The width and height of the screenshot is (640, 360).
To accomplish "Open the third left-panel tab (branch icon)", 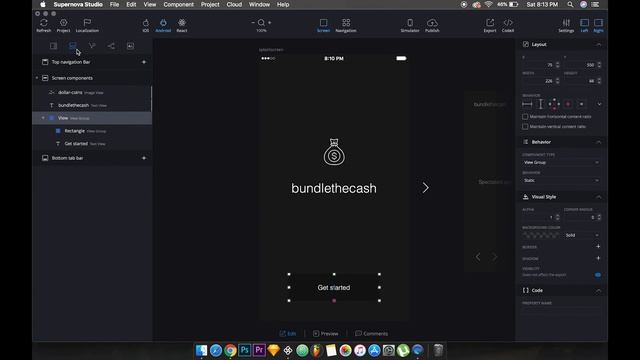I will tap(92, 46).
